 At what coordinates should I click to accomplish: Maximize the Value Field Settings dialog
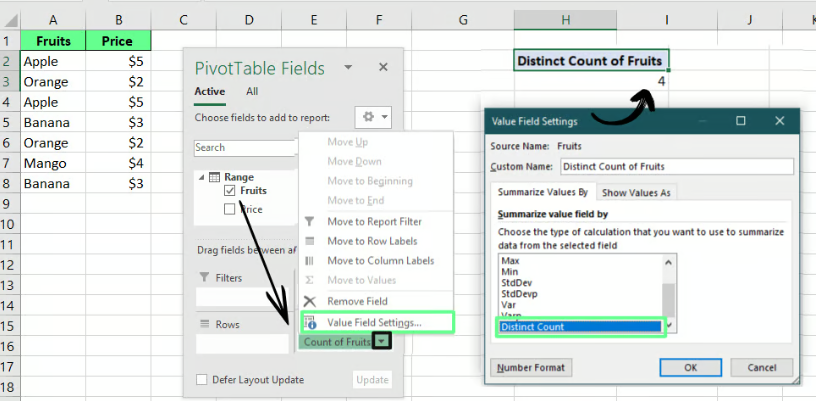pyautogui.click(x=741, y=121)
